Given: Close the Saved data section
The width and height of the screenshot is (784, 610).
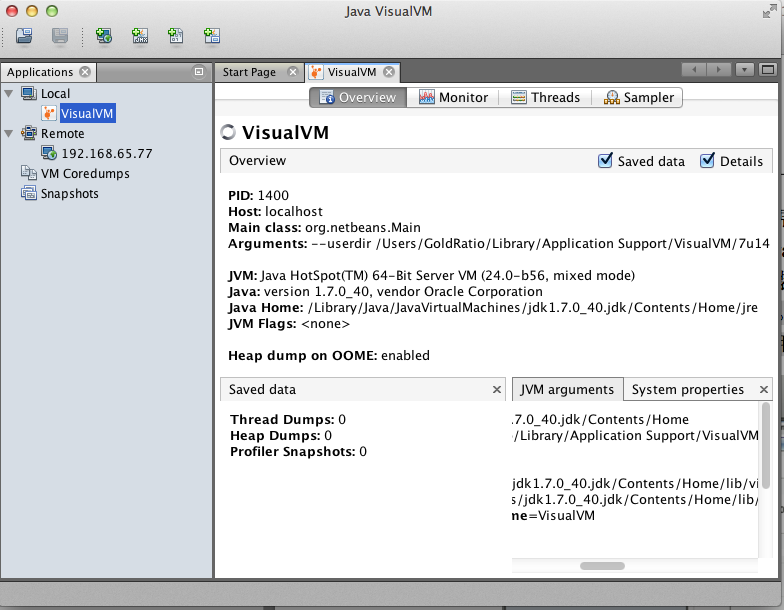Looking at the screenshot, I should coord(496,390).
